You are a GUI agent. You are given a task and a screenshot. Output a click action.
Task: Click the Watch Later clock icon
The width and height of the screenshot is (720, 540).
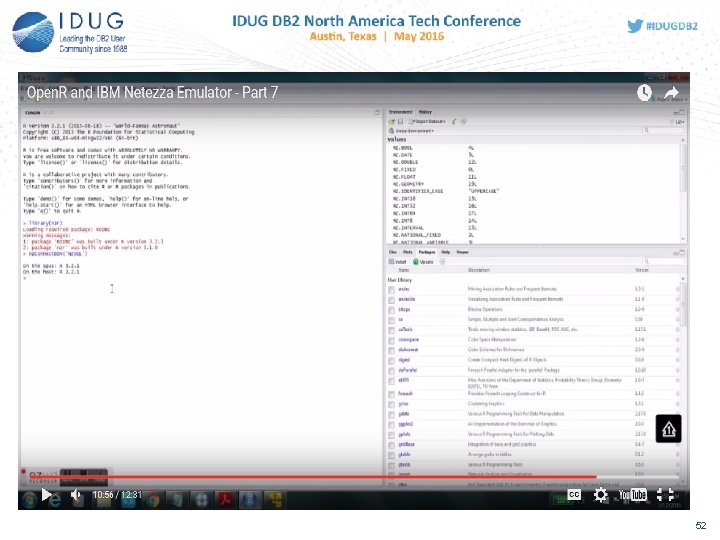(644, 92)
